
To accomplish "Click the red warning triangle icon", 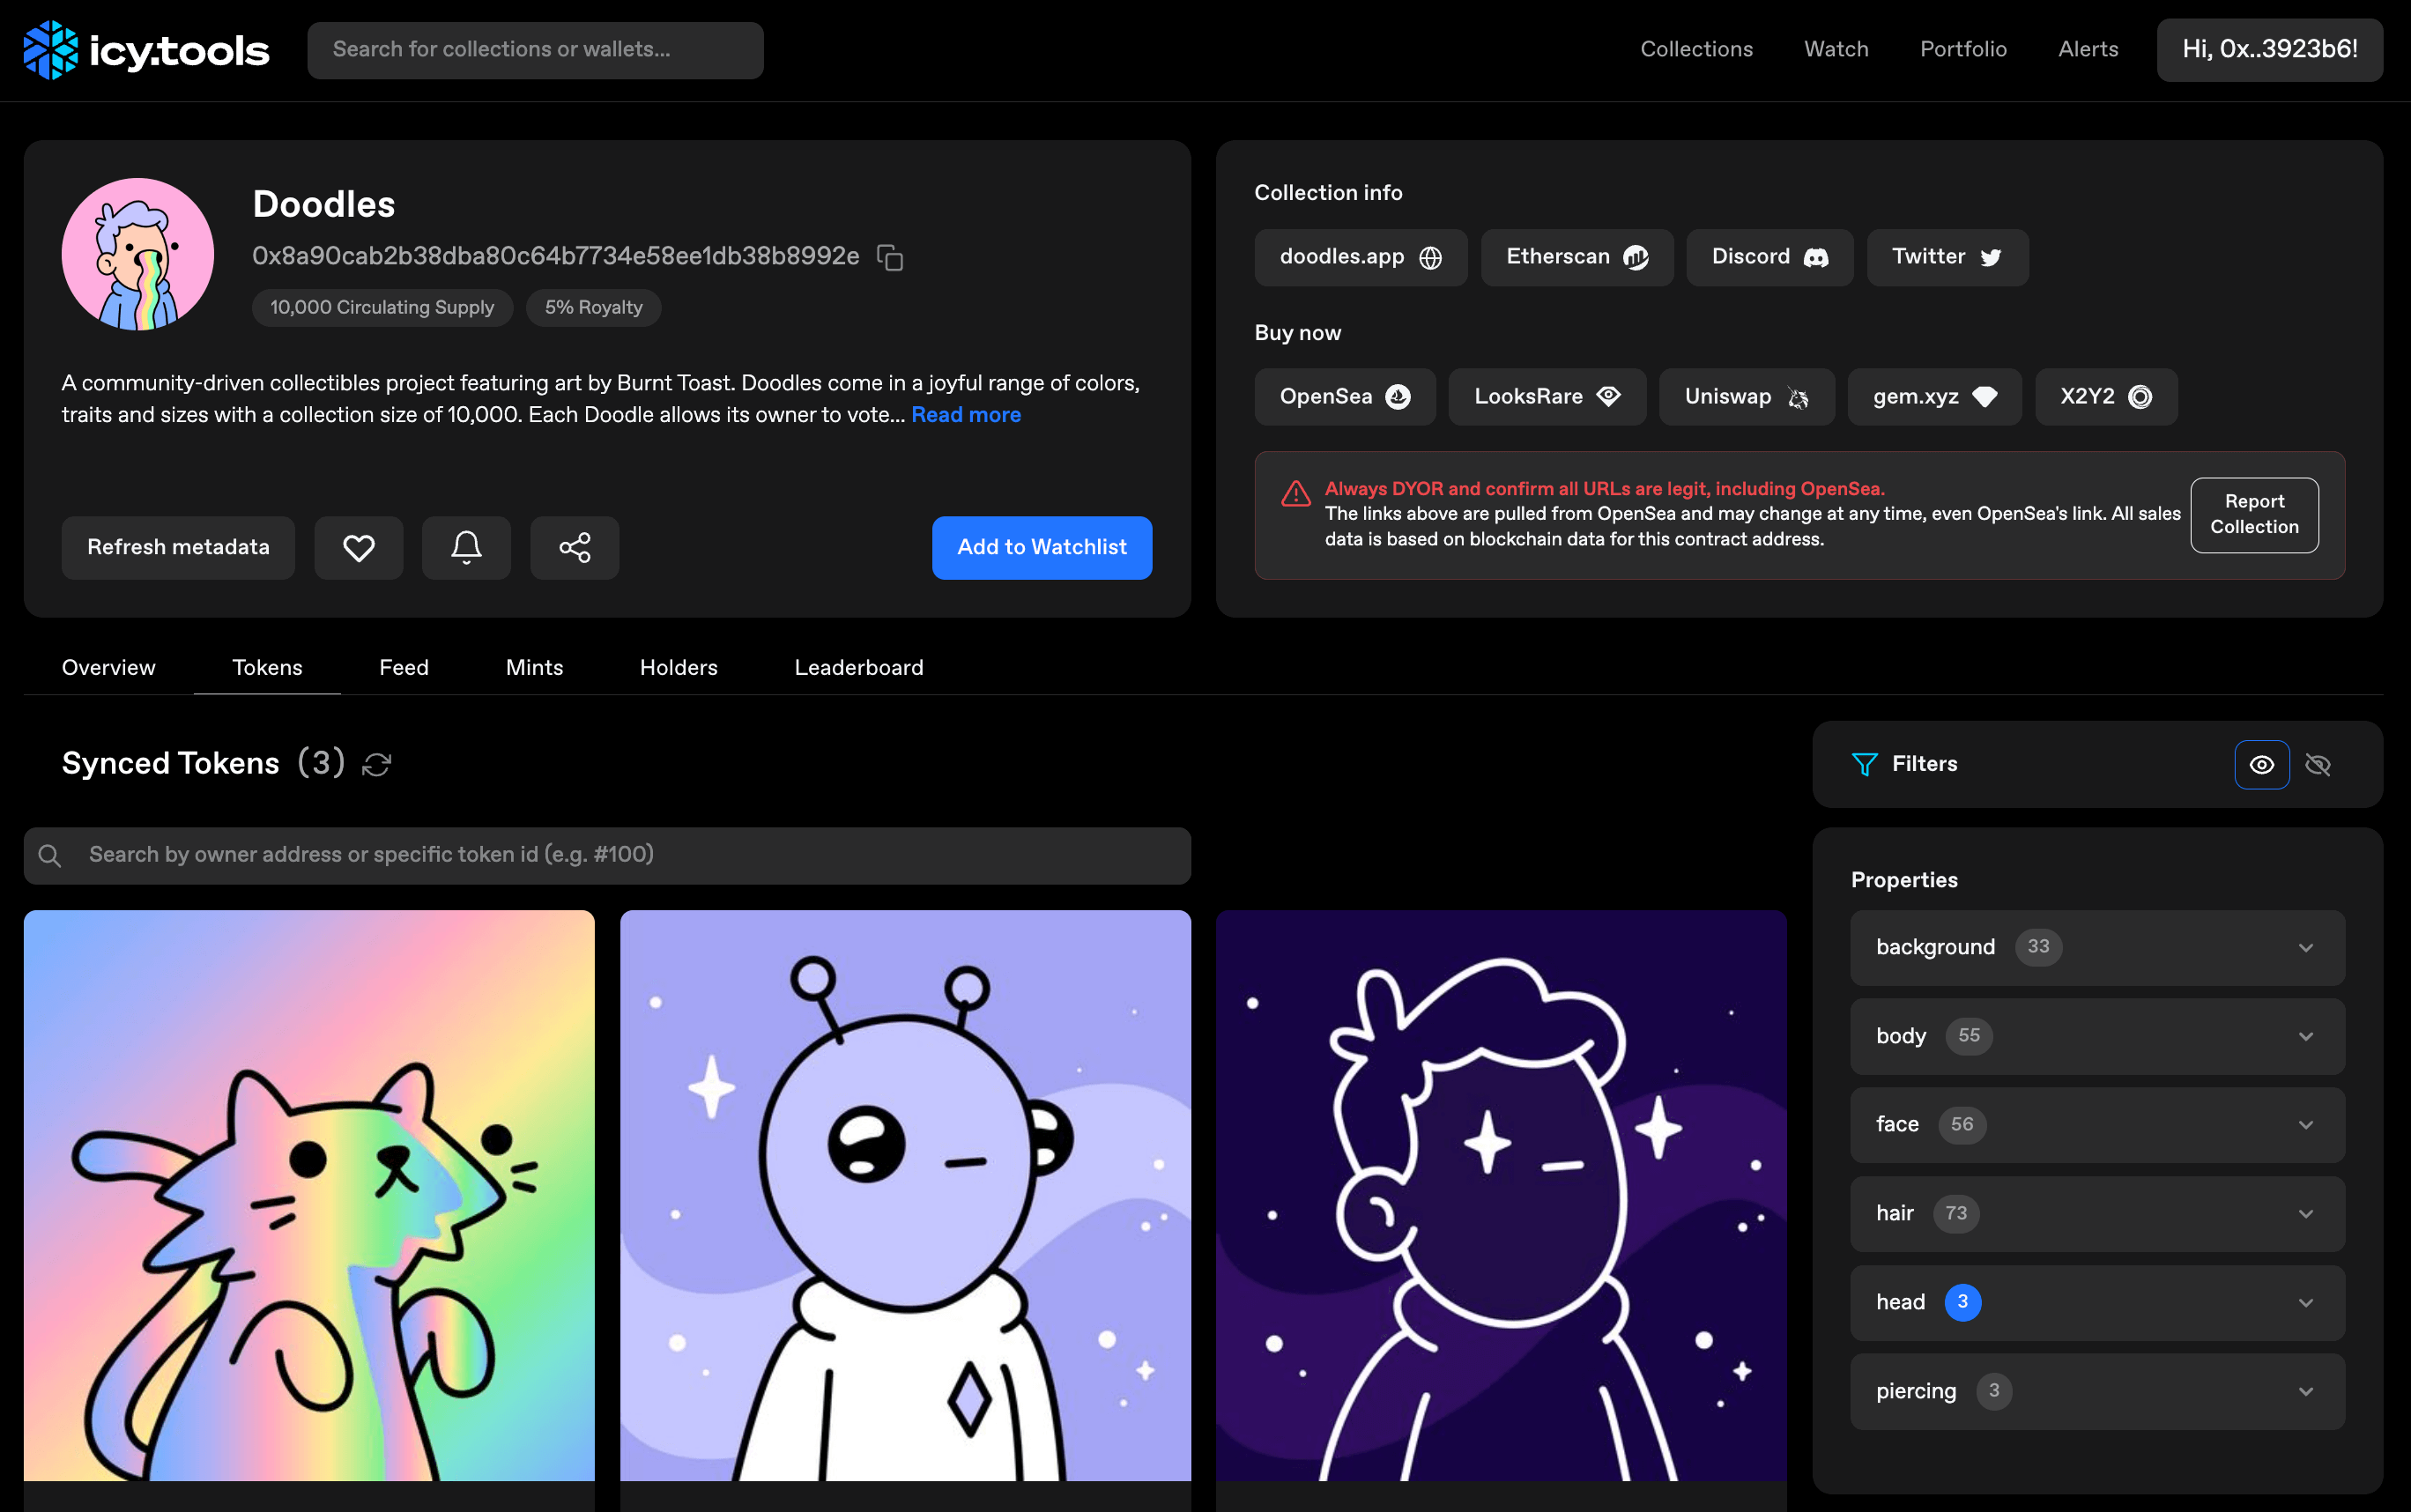I will (x=1296, y=493).
